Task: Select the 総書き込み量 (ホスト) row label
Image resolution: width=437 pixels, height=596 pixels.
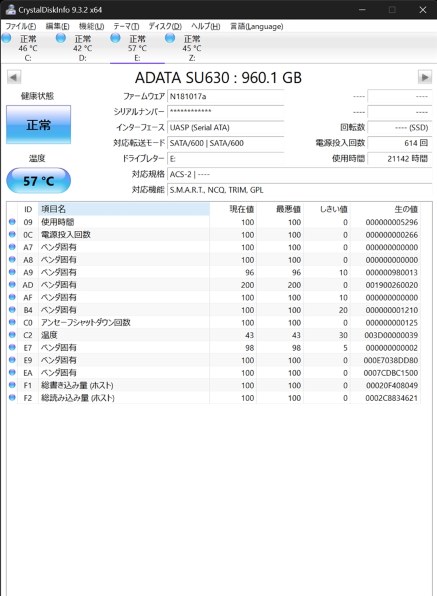Action: 77,385
